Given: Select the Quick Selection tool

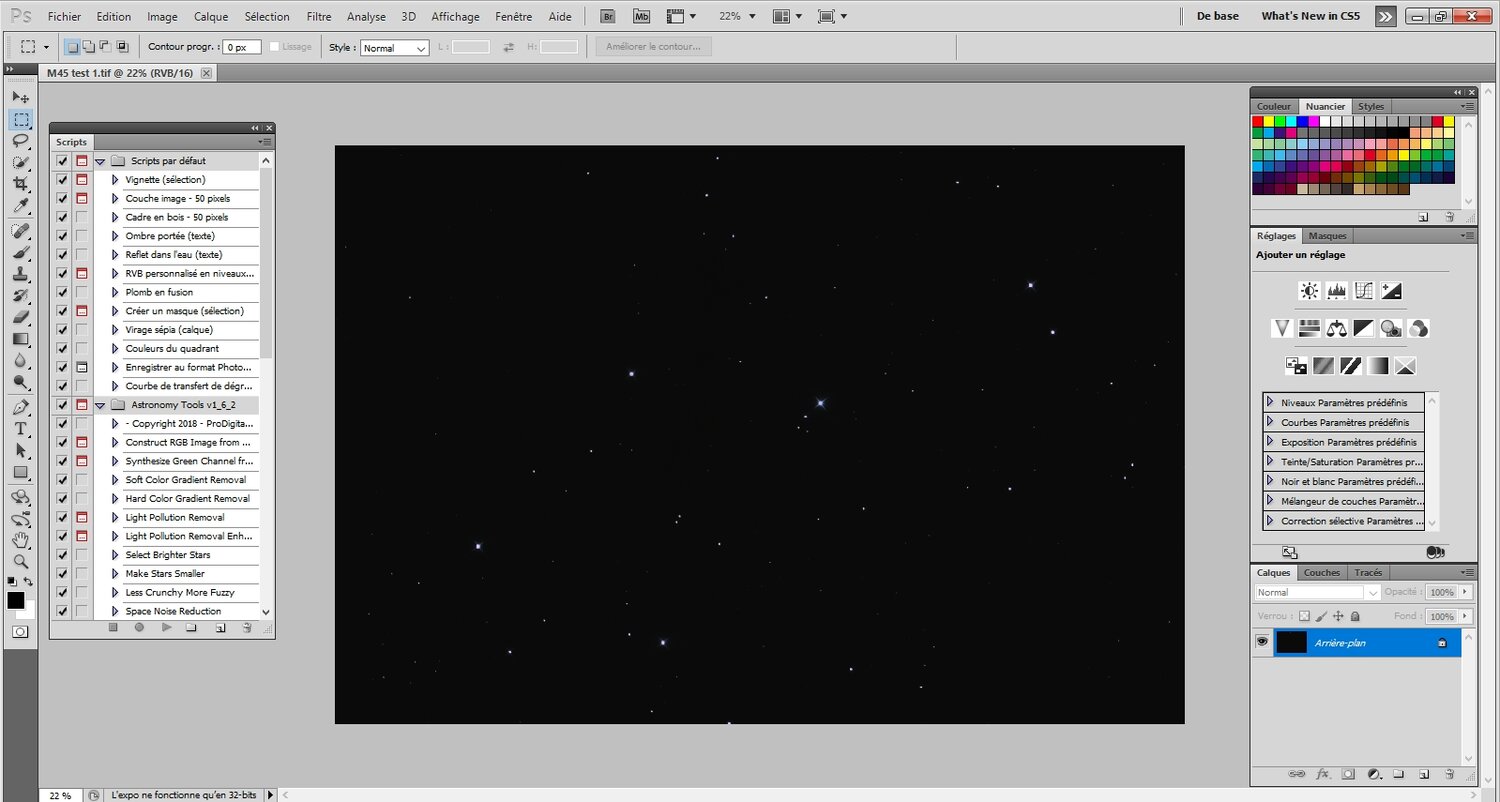Looking at the screenshot, I should [x=20, y=163].
